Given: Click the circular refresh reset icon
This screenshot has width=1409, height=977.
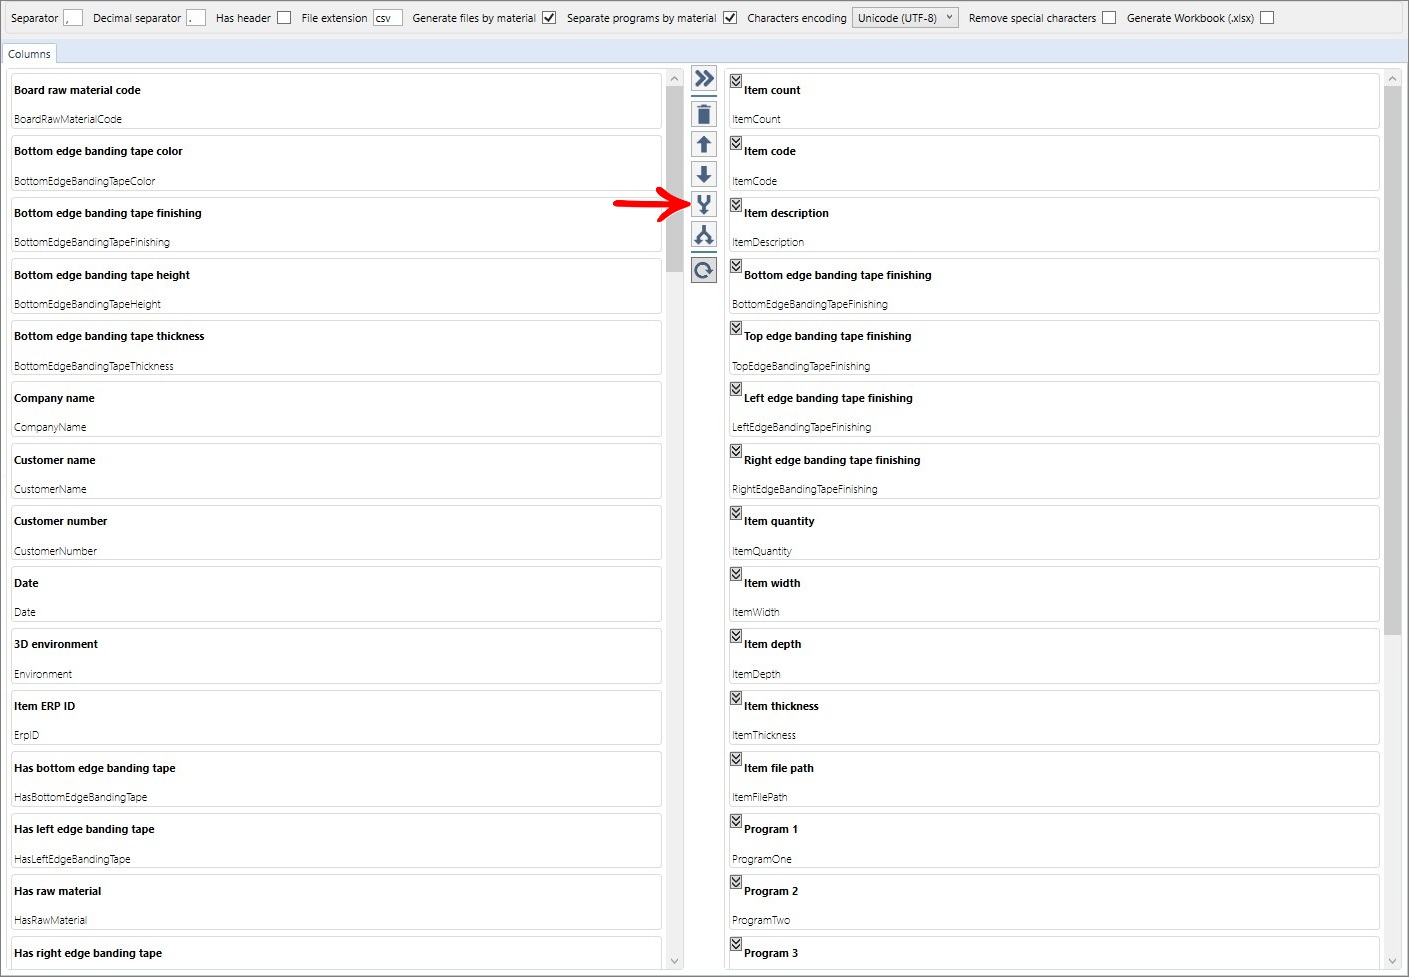Looking at the screenshot, I should pos(704,270).
